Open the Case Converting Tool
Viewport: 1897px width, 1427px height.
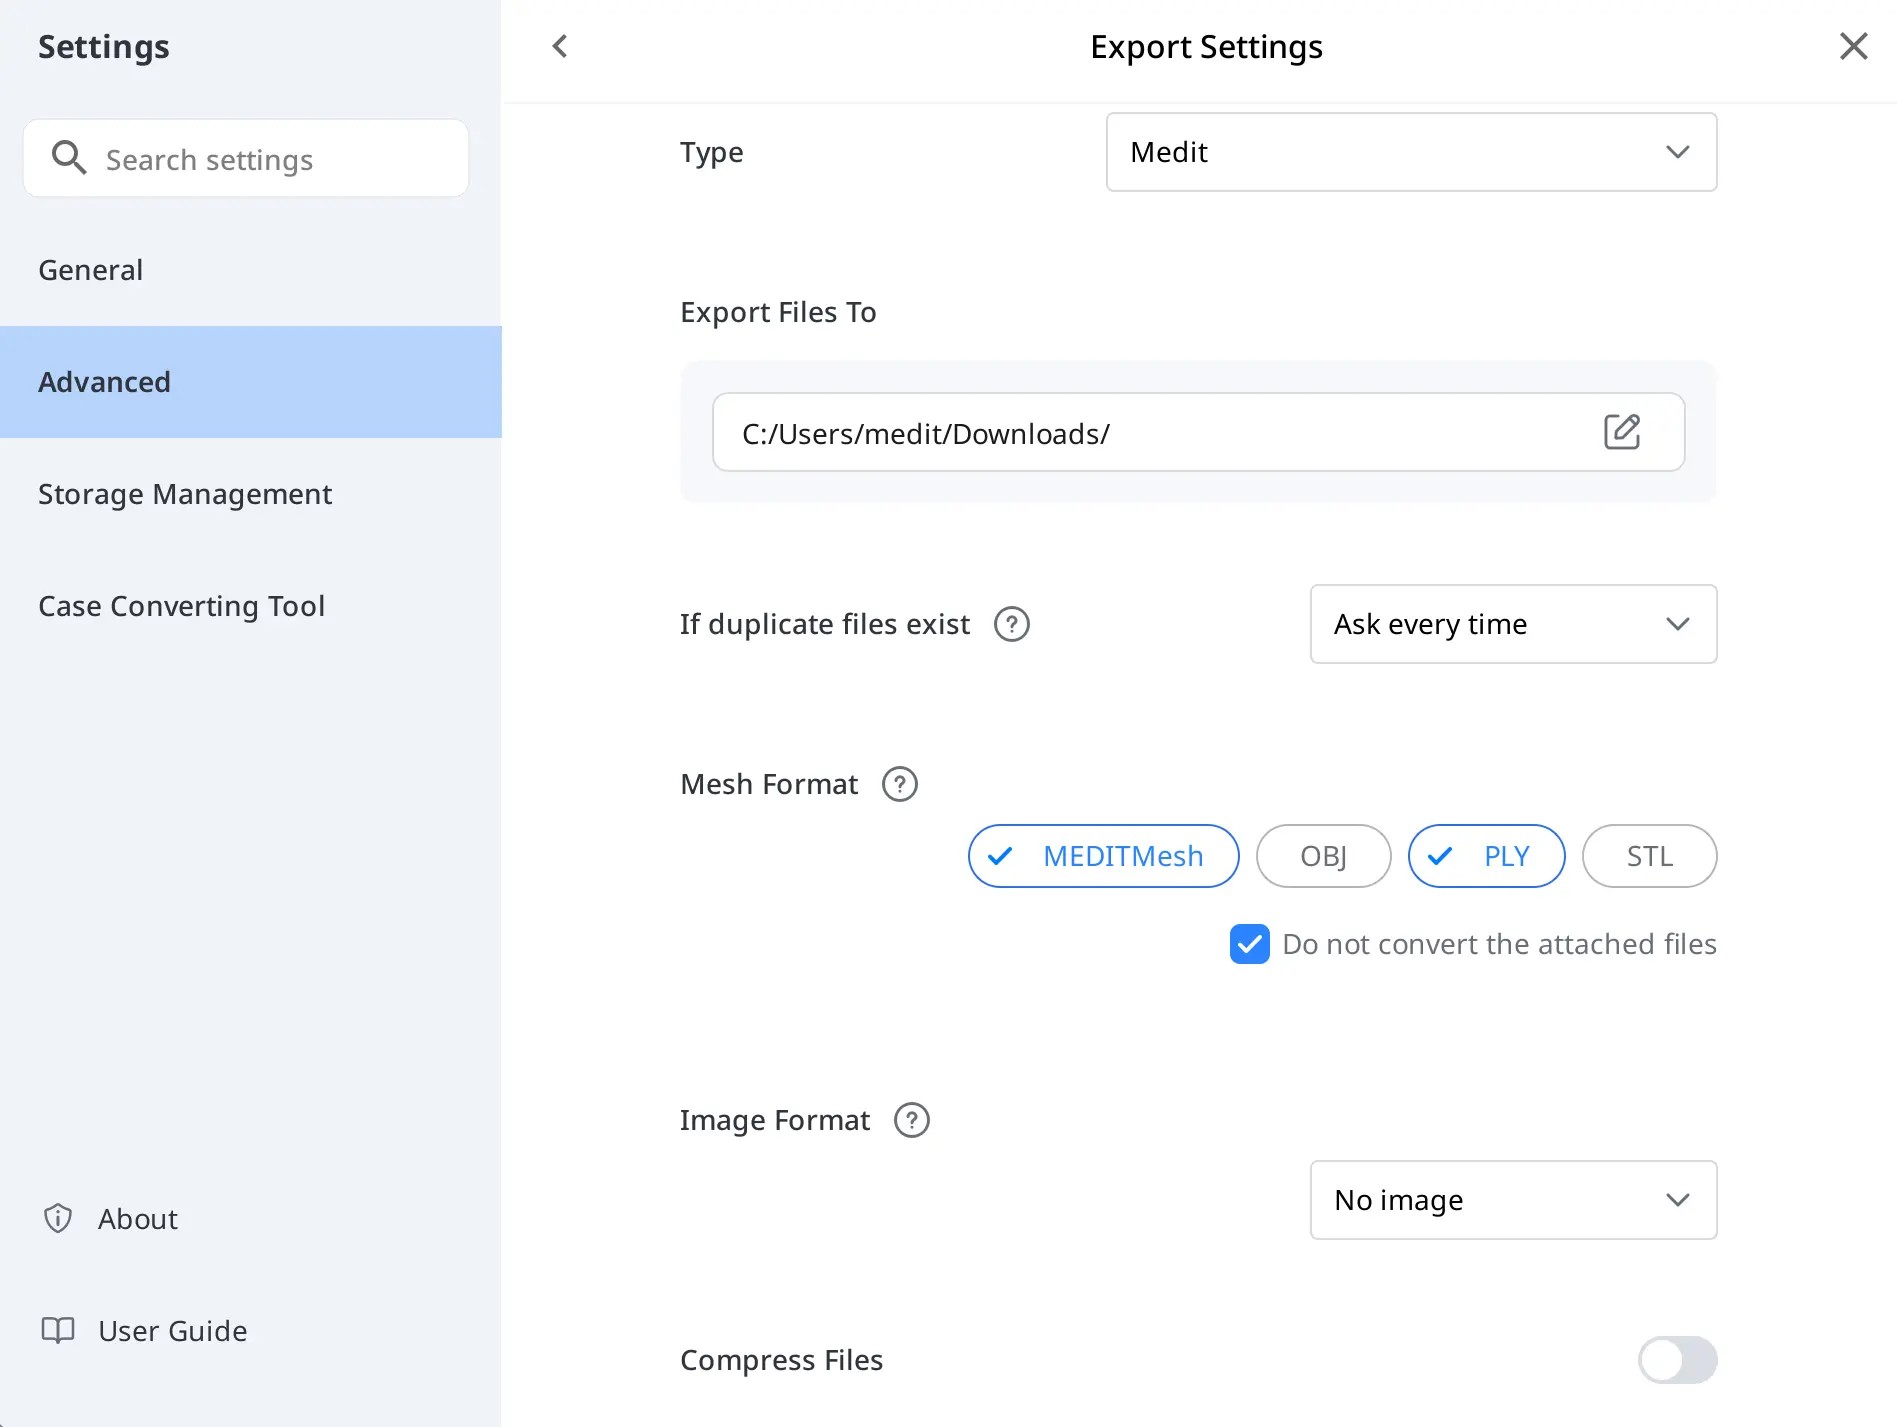182,605
